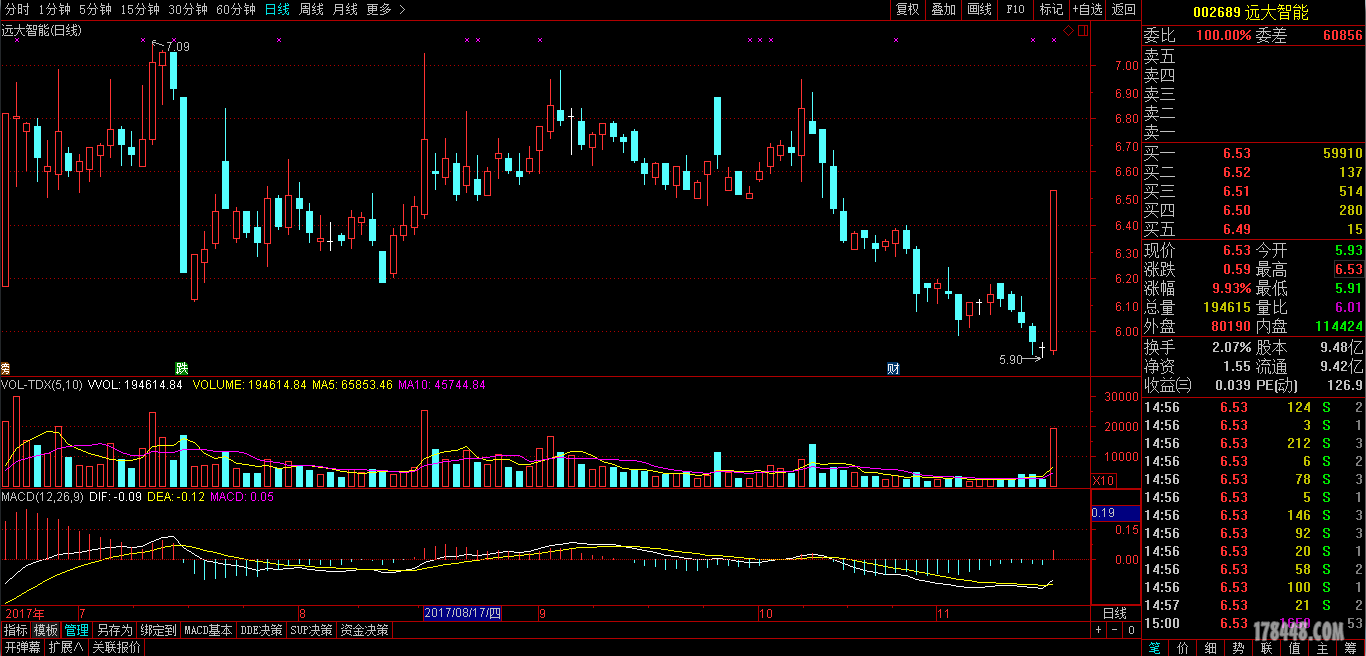Open the 复权 adjustment option

[907, 9]
